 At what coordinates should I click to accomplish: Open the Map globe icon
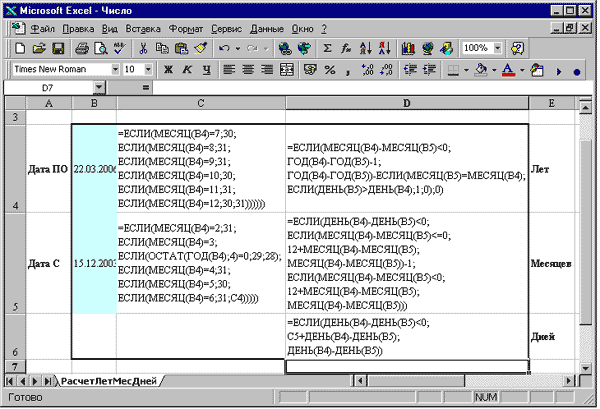427,49
